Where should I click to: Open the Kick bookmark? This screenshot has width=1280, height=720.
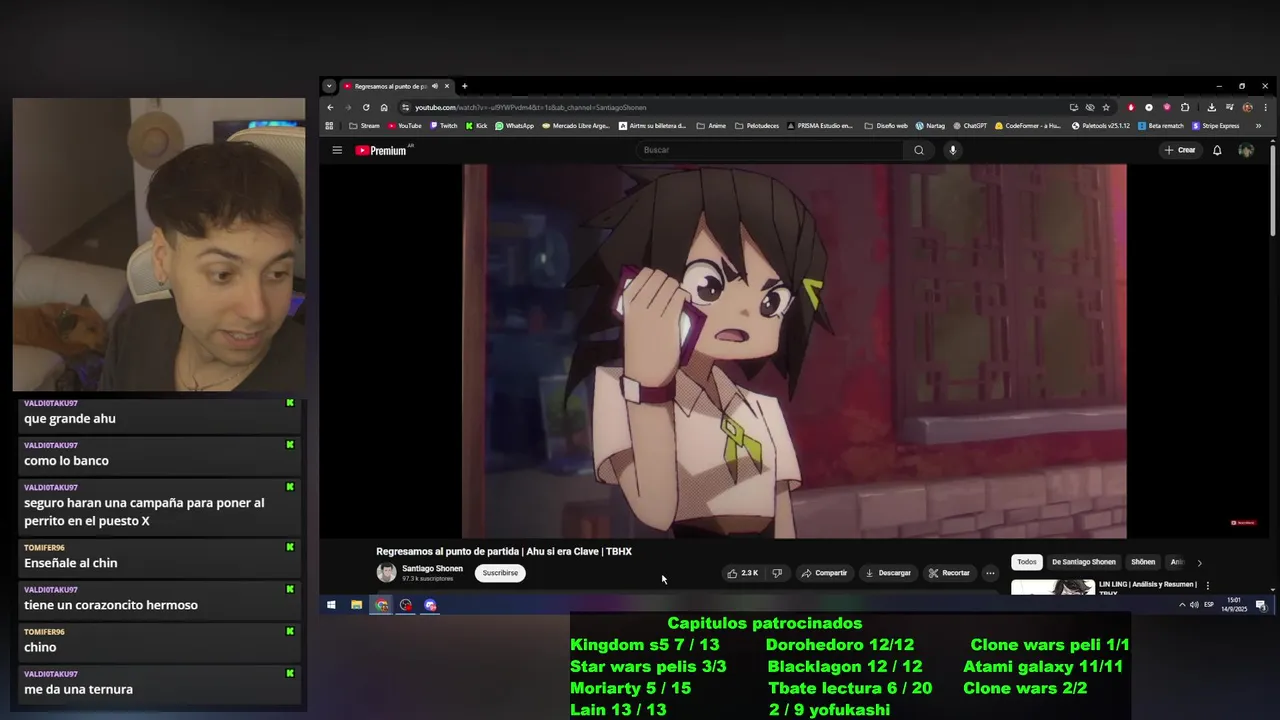476,126
